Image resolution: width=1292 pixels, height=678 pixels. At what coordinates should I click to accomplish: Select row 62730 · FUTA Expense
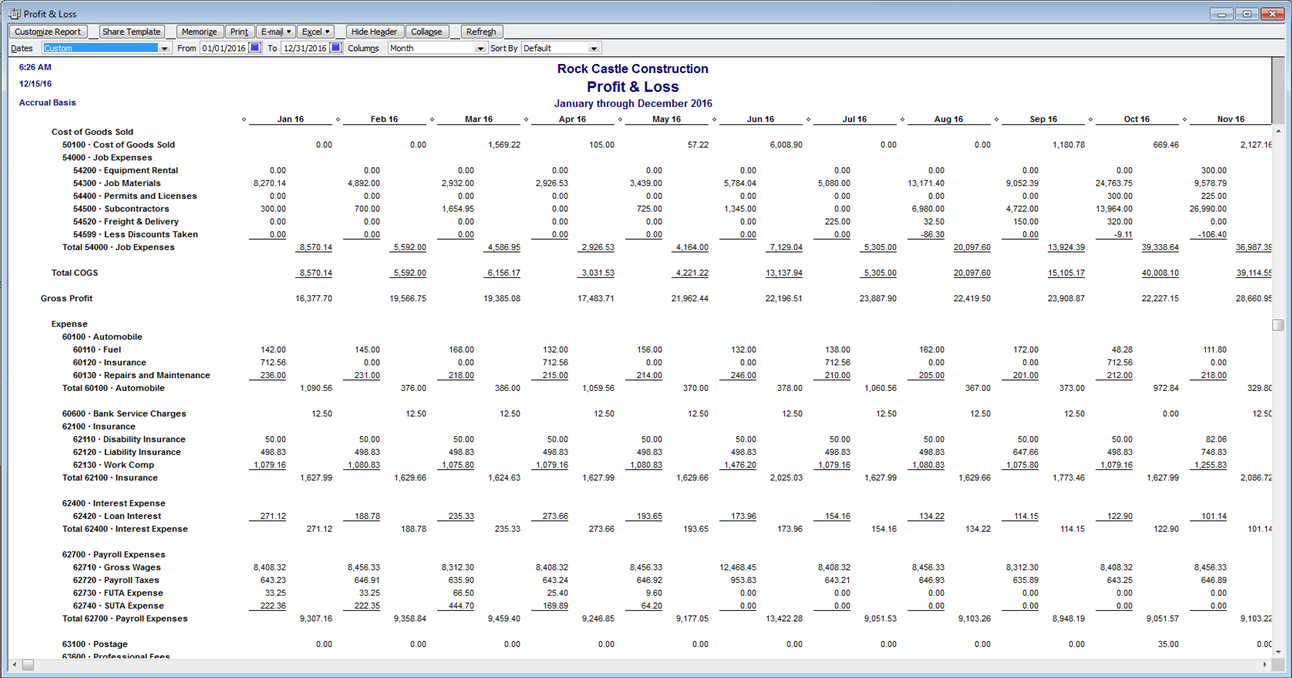pyautogui.click(x=118, y=593)
